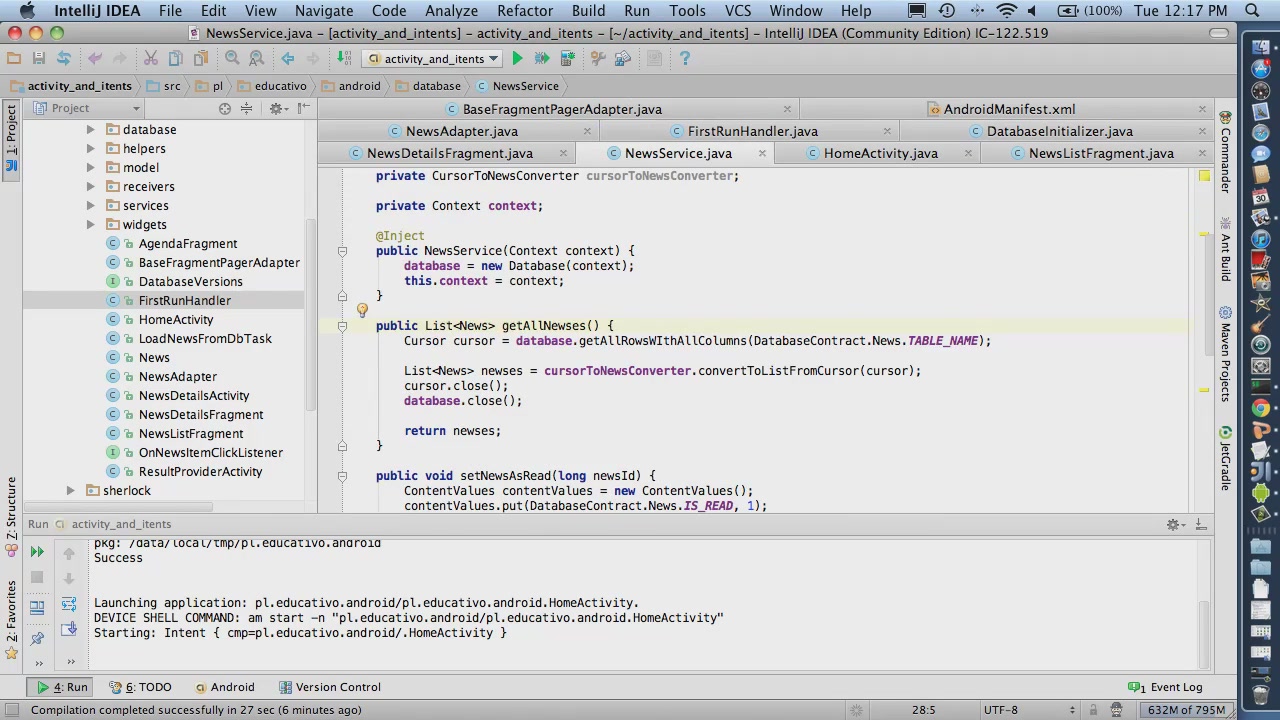Click the Find magnifier icon

(232, 59)
